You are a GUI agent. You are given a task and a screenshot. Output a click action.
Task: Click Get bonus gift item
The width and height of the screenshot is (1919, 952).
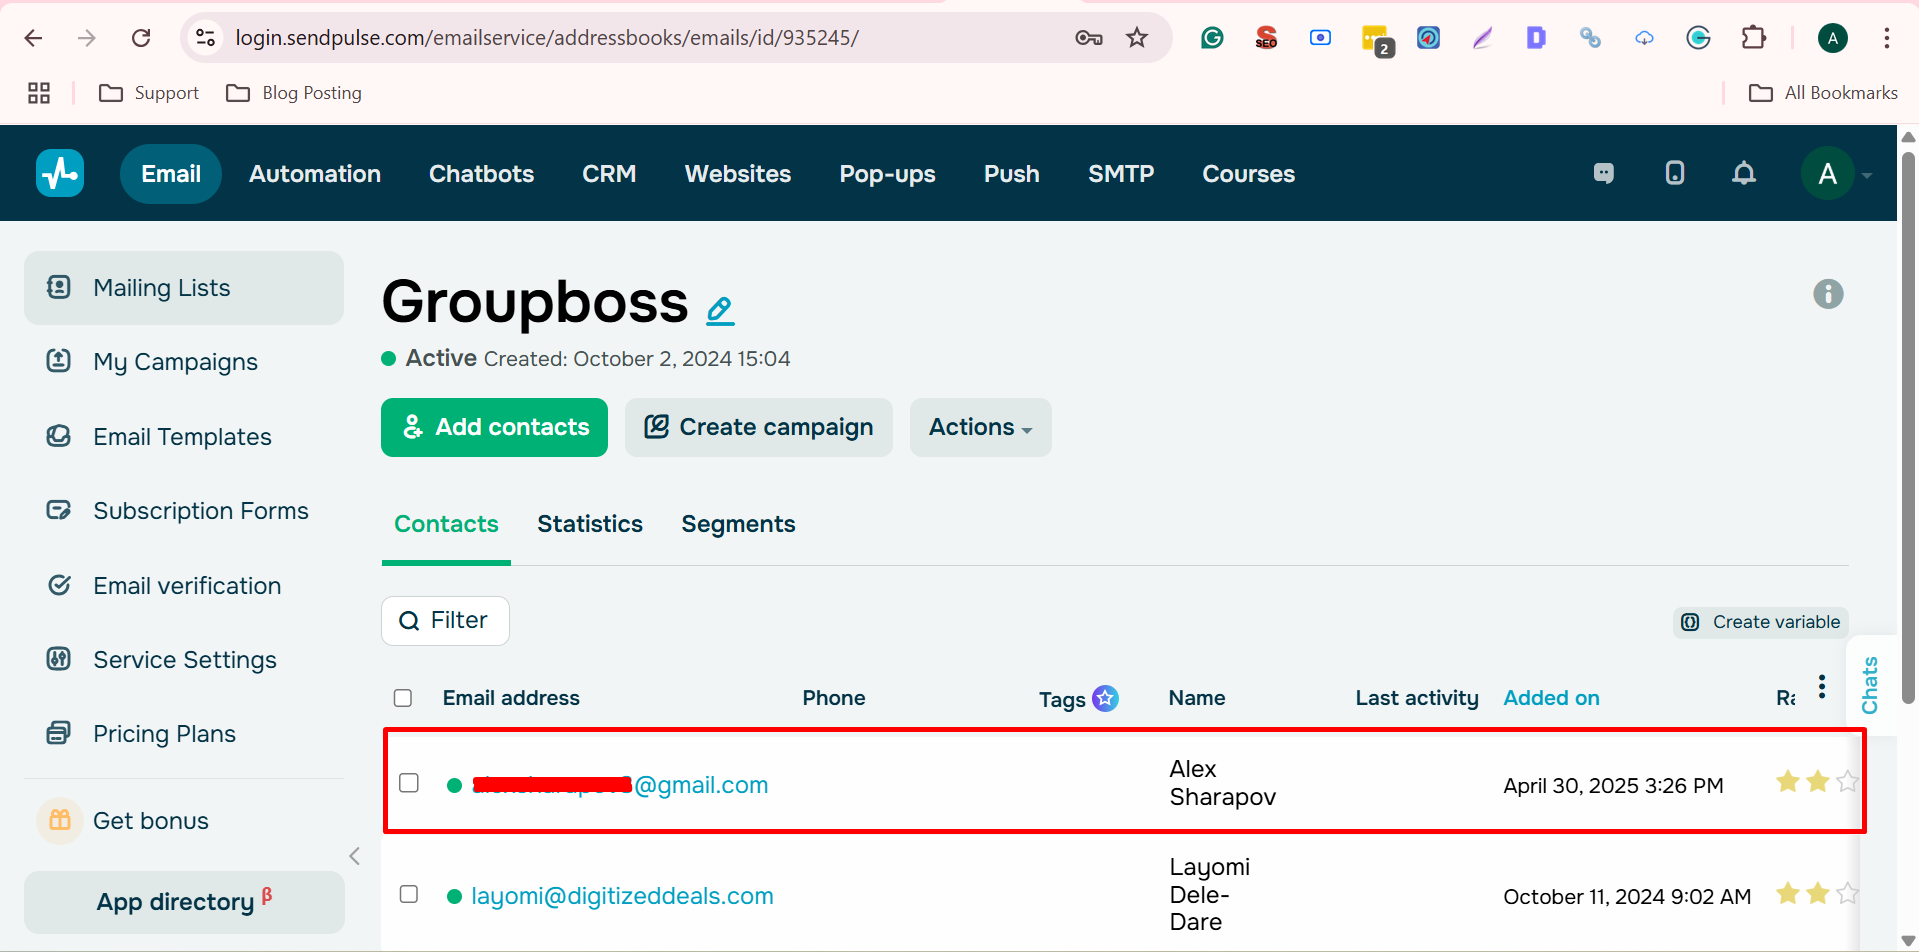click(x=123, y=821)
